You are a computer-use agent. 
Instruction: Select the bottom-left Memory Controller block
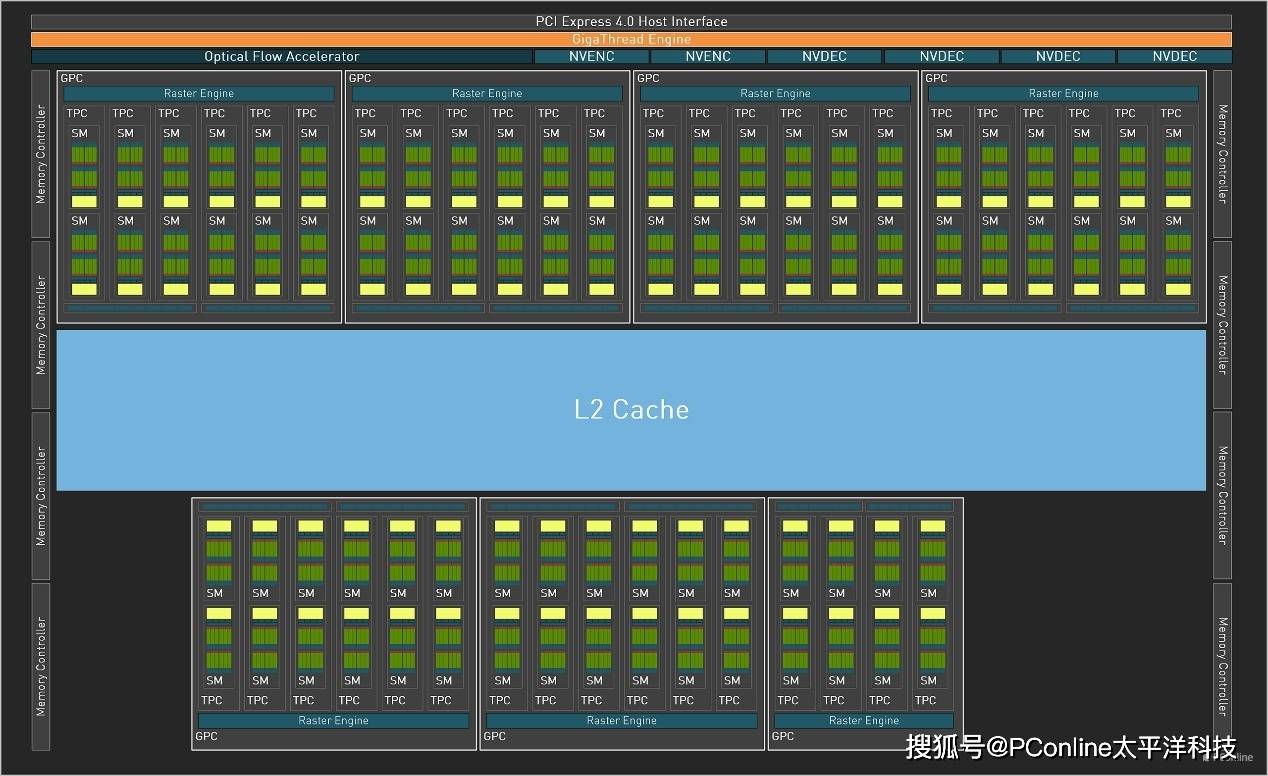pos(41,666)
